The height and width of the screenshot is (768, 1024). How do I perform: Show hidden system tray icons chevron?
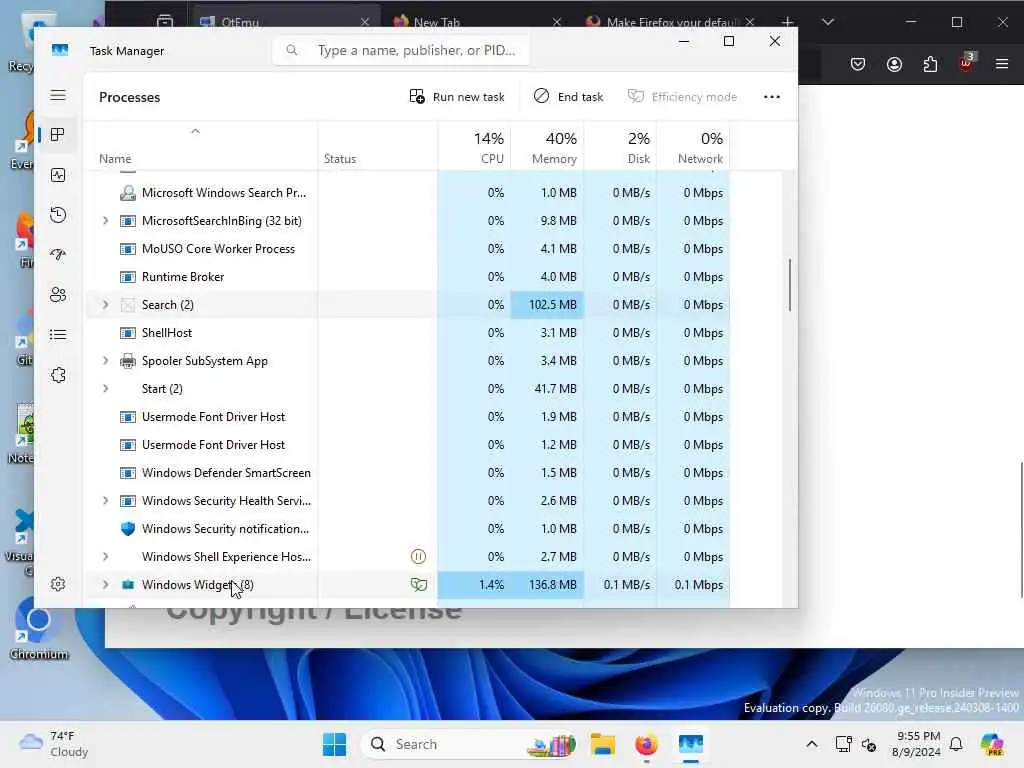tap(812, 744)
